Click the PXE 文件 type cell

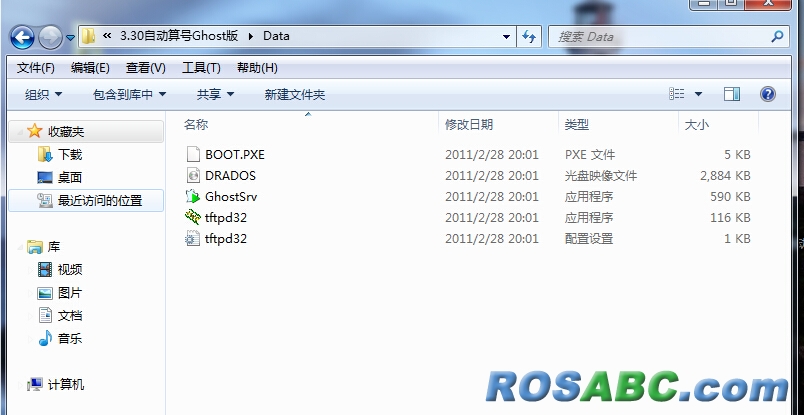pos(590,154)
